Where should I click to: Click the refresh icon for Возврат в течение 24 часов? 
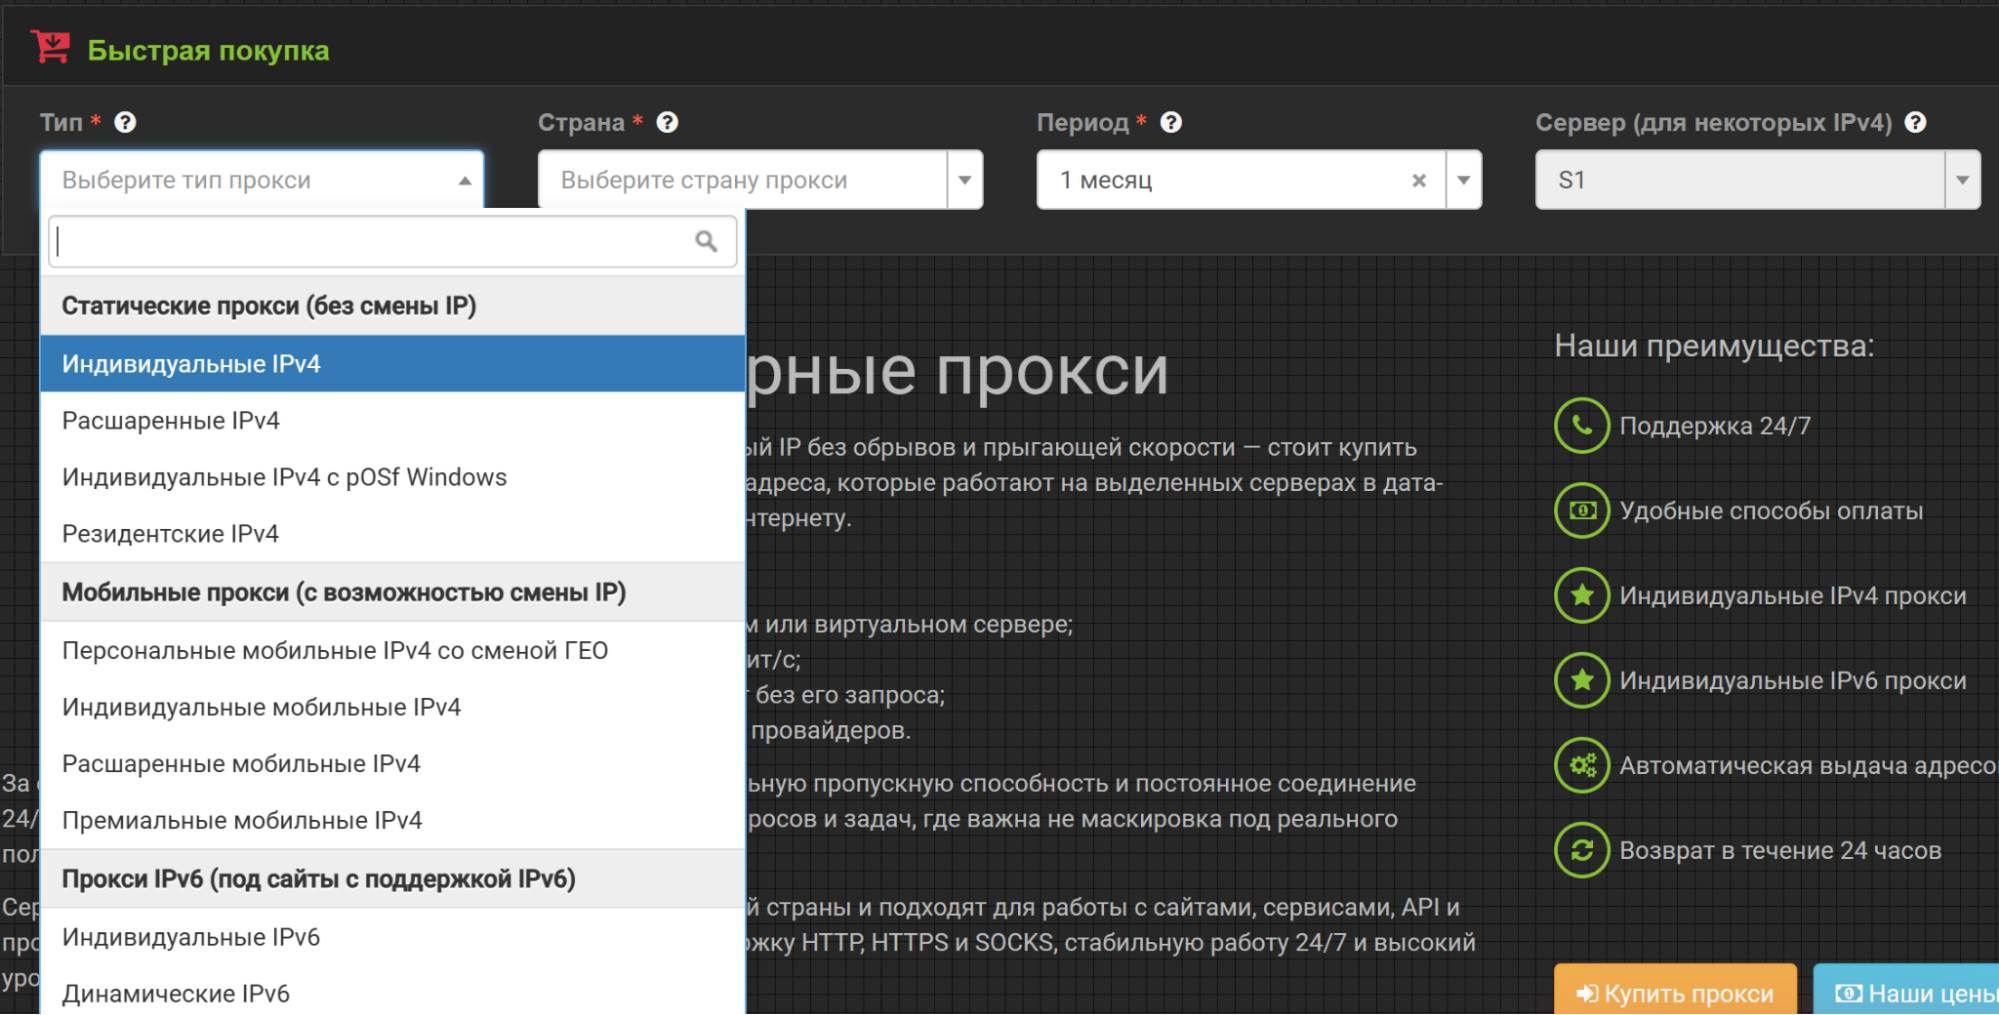1581,850
